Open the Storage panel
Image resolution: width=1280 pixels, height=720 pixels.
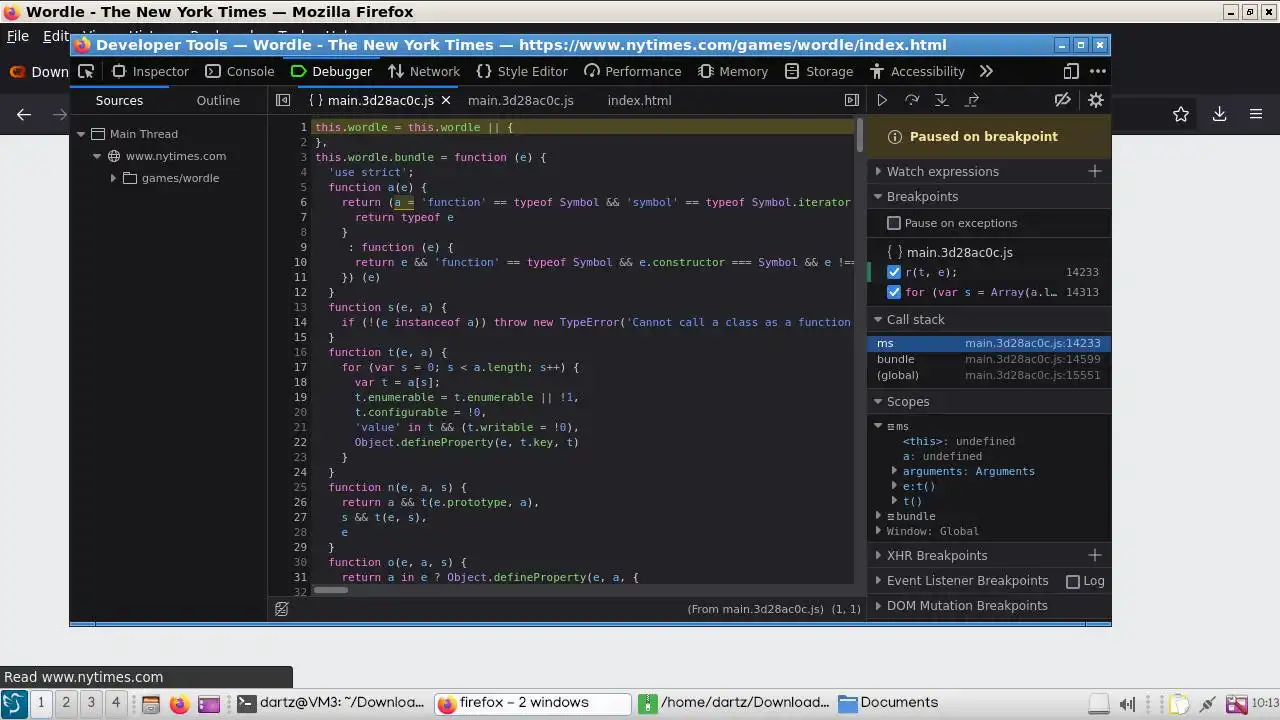[x=819, y=71]
